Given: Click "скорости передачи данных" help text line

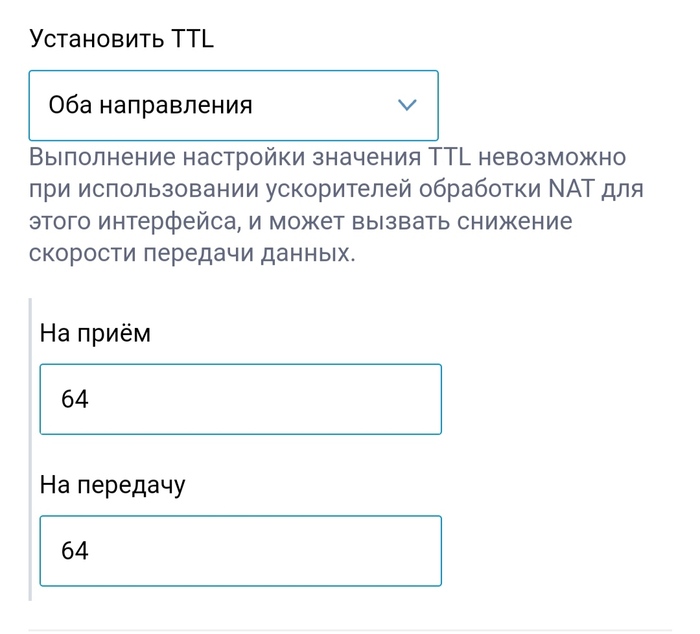Looking at the screenshot, I should coord(192,253).
